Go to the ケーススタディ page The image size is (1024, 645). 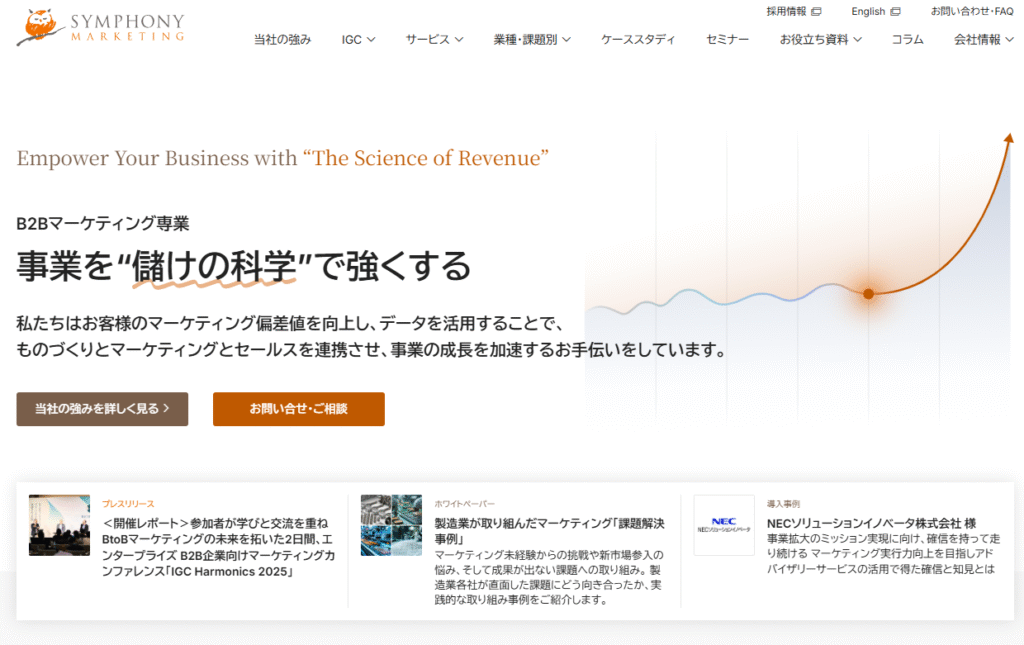click(638, 40)
